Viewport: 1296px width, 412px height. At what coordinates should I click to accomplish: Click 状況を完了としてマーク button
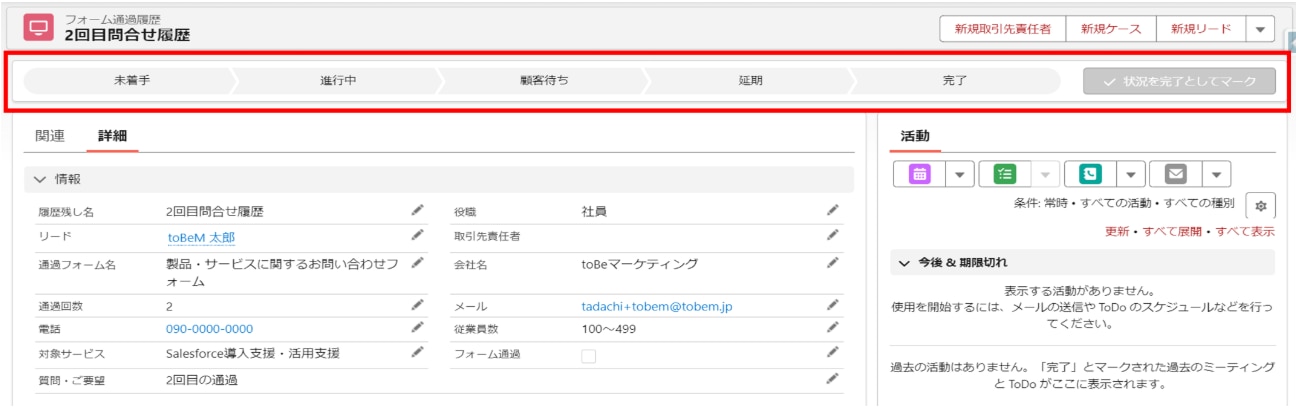click(x=1180, y=81)
